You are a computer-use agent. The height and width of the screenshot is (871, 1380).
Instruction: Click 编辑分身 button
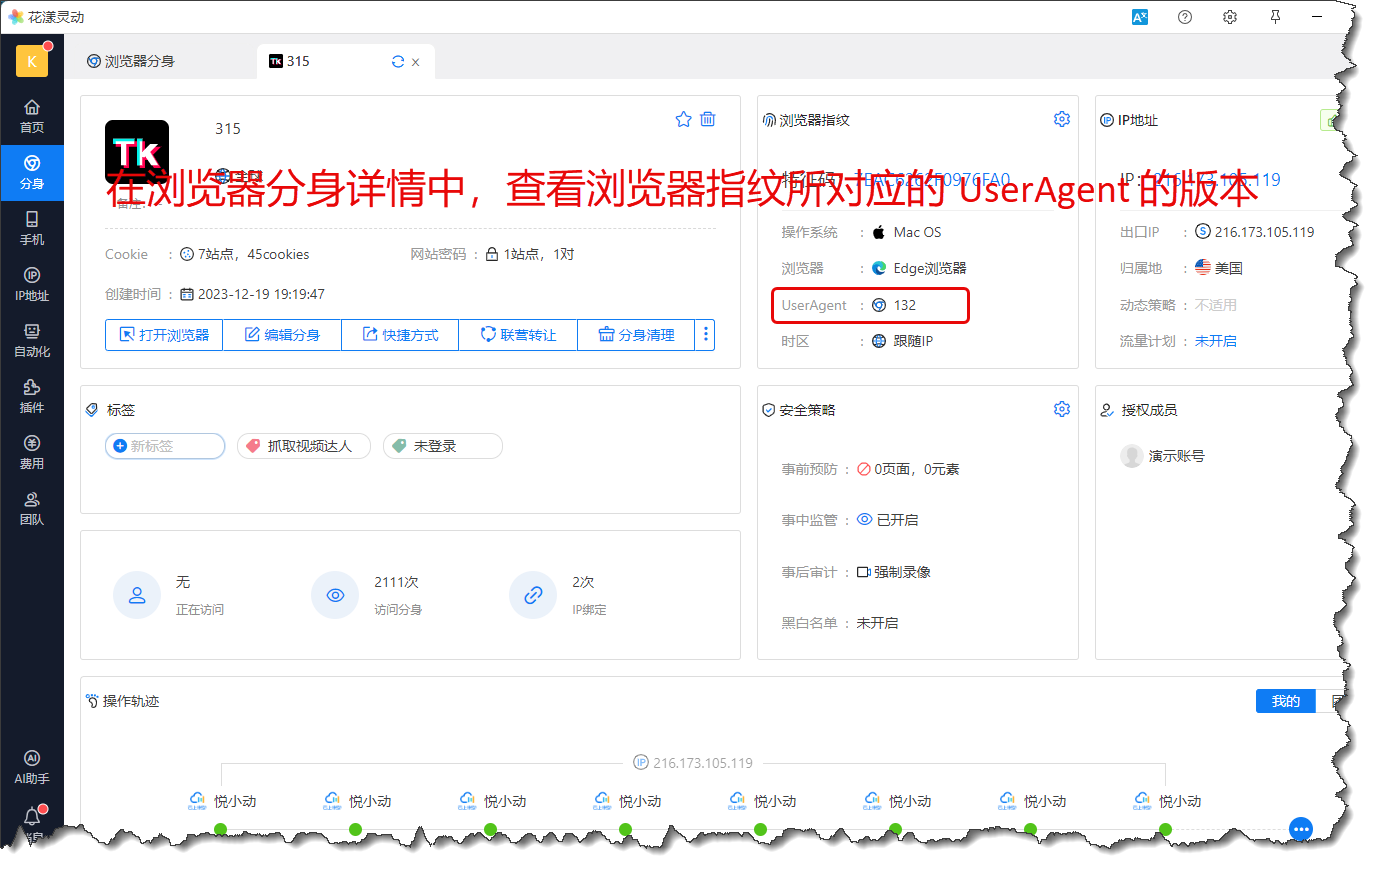pyautogui.click(x=282, y=335)
